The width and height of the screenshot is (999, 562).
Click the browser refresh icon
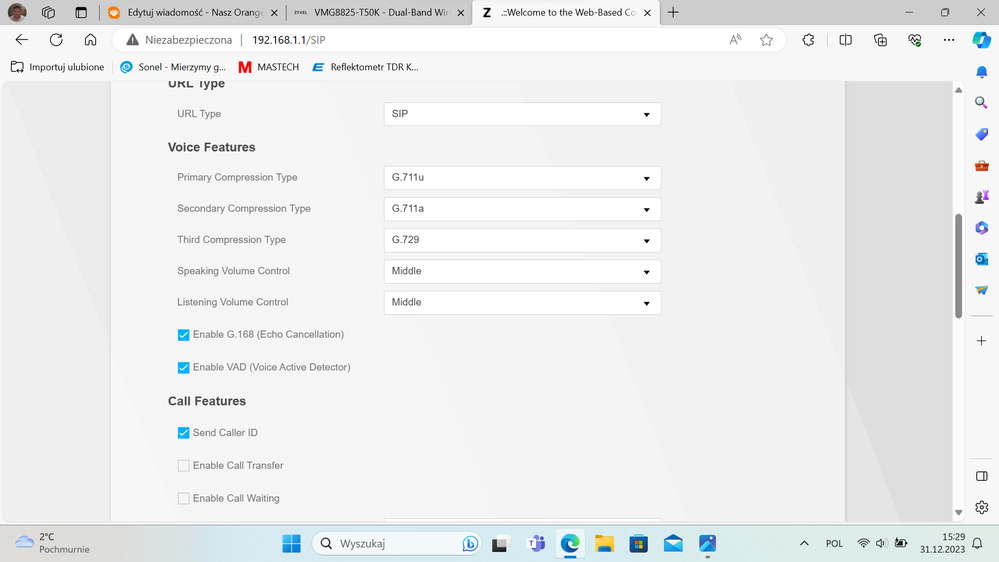point(56,40)
